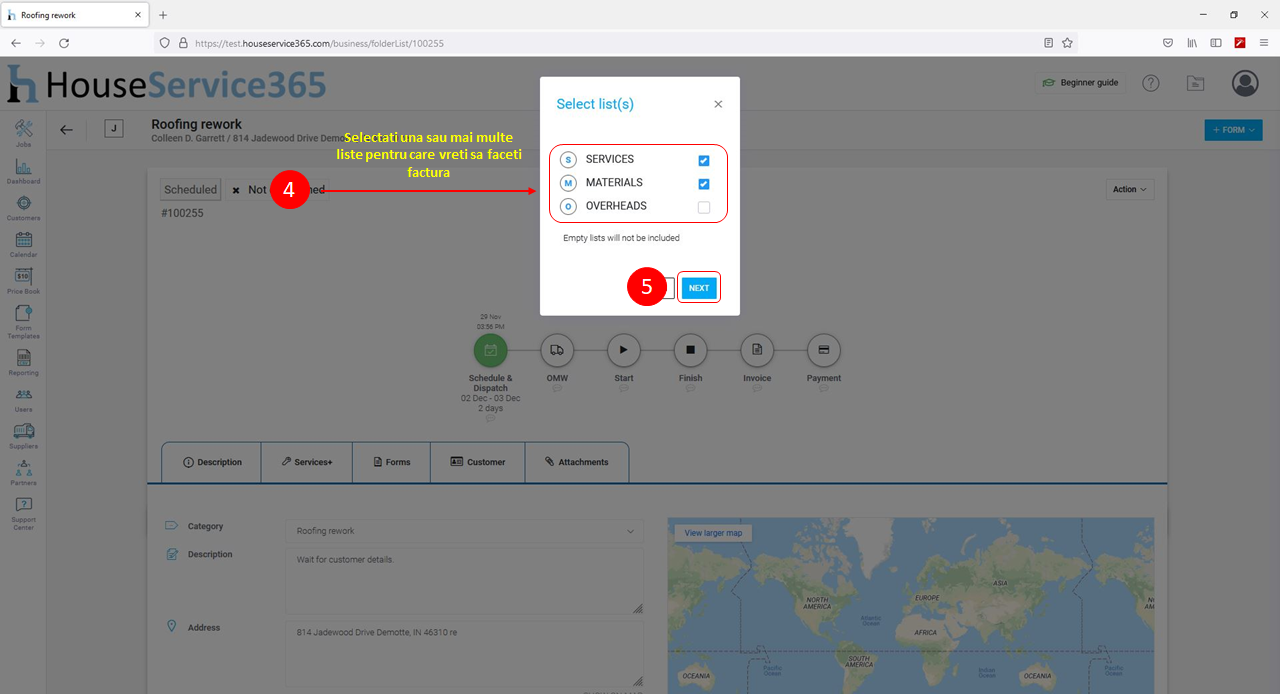The height and width of the screenshot is (694, 1280).
Task: Select the Roofing rework browser tab
Action: [x=74, y=15]
